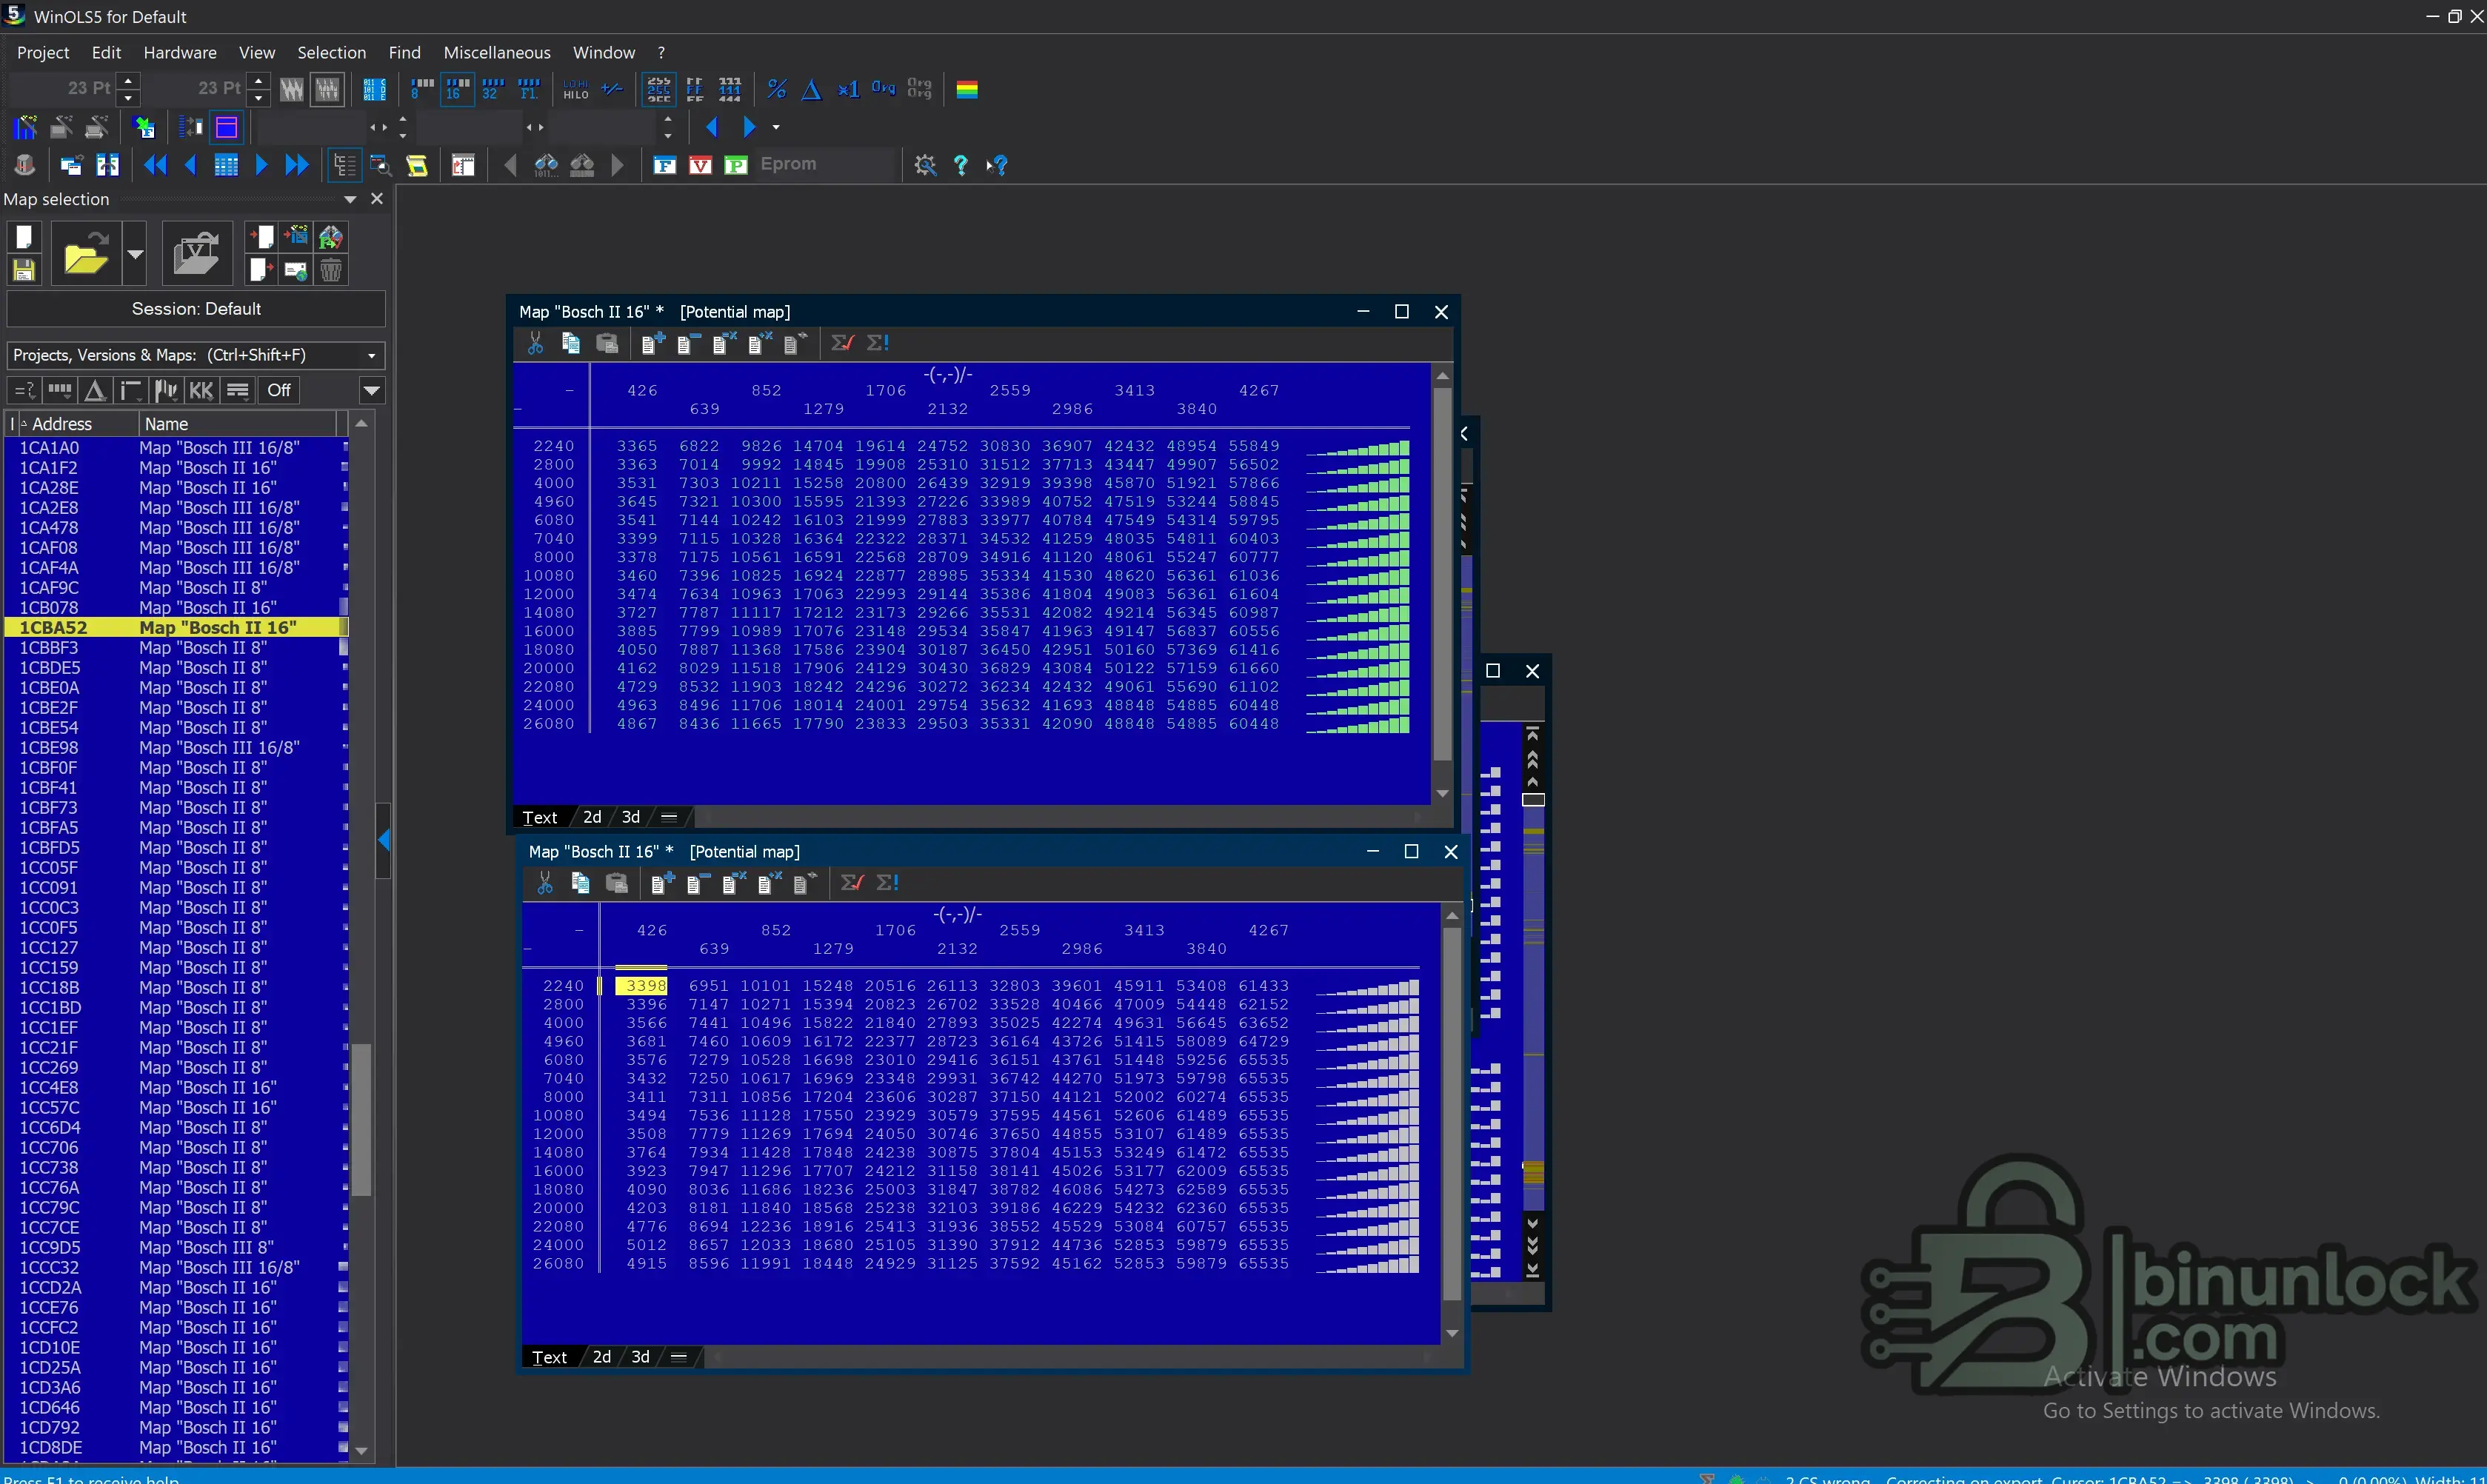Select map row at address 1CC9D5
The width and height of the screenshot is (2487, 1484).
[x=176, y=1248]
